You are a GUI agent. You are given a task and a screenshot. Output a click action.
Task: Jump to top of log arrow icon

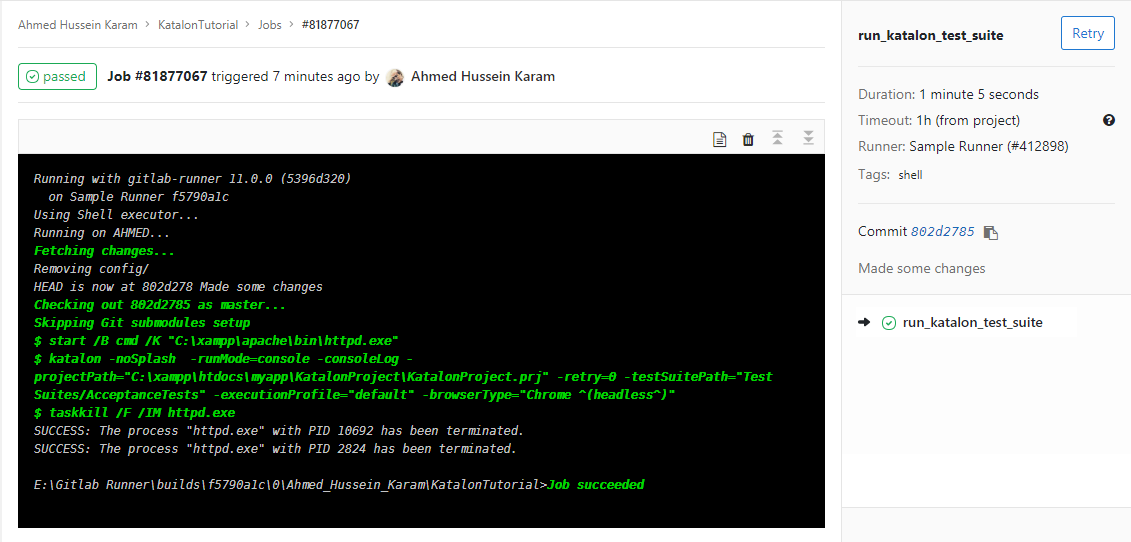tap(778, 139)
